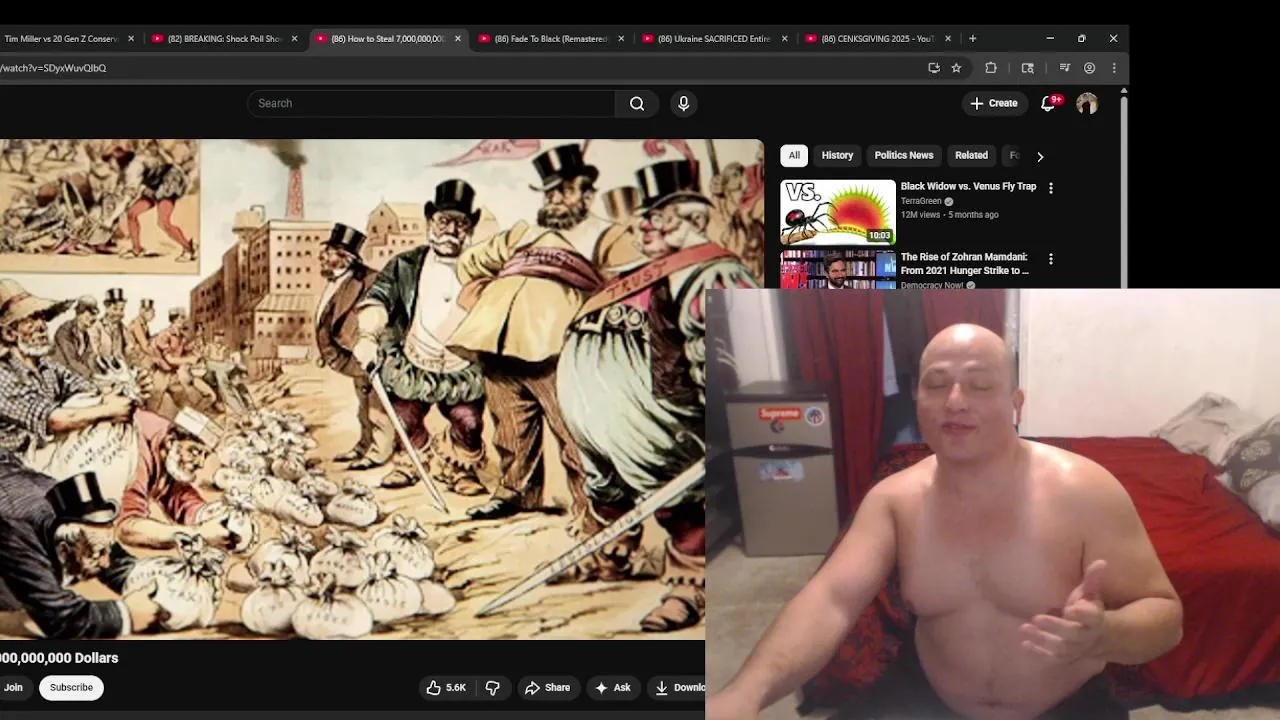Select the All filter chip

(794, 156)
